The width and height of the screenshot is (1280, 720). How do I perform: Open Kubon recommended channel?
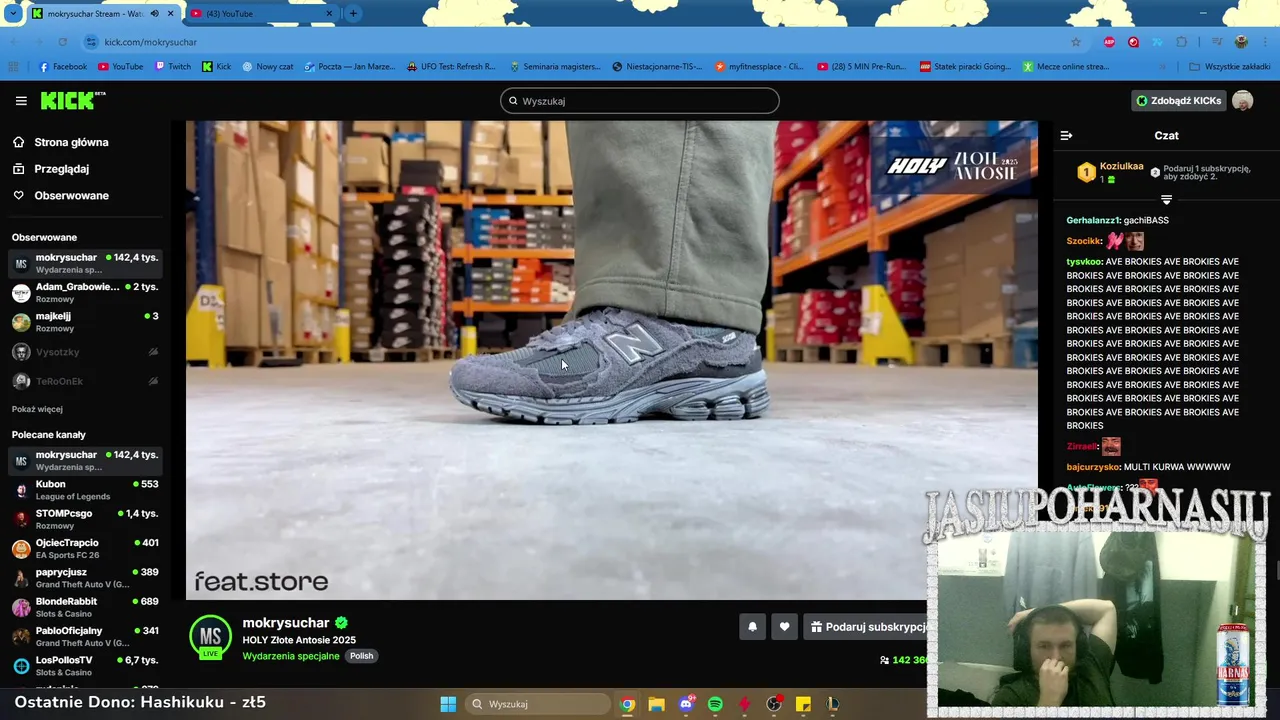pyautogui.click(x=84, y=490)
